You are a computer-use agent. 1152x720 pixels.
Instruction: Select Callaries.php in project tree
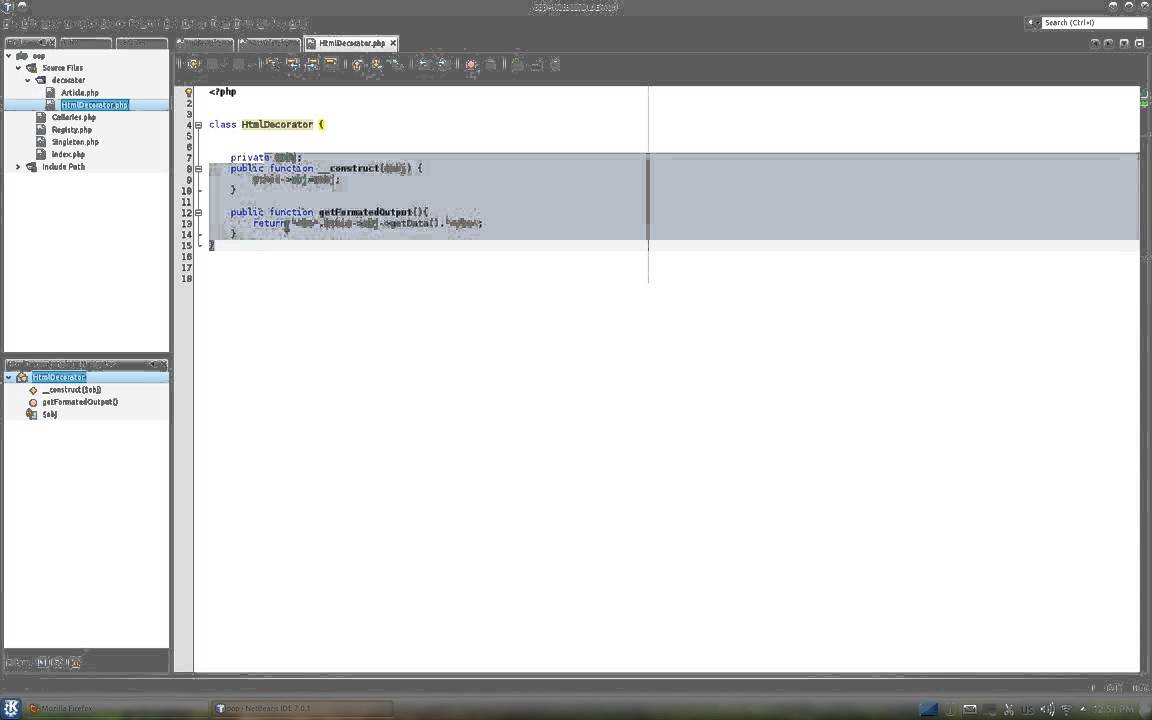(73, 118)
